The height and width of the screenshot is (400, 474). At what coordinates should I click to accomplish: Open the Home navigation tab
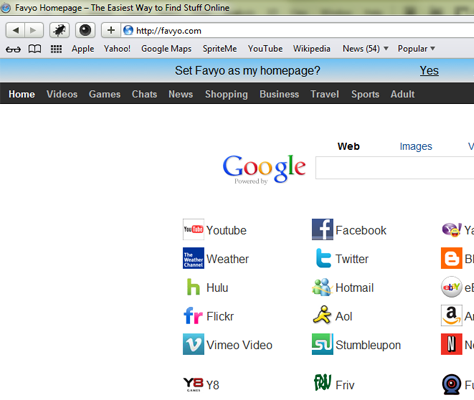(x=22, y=94)
